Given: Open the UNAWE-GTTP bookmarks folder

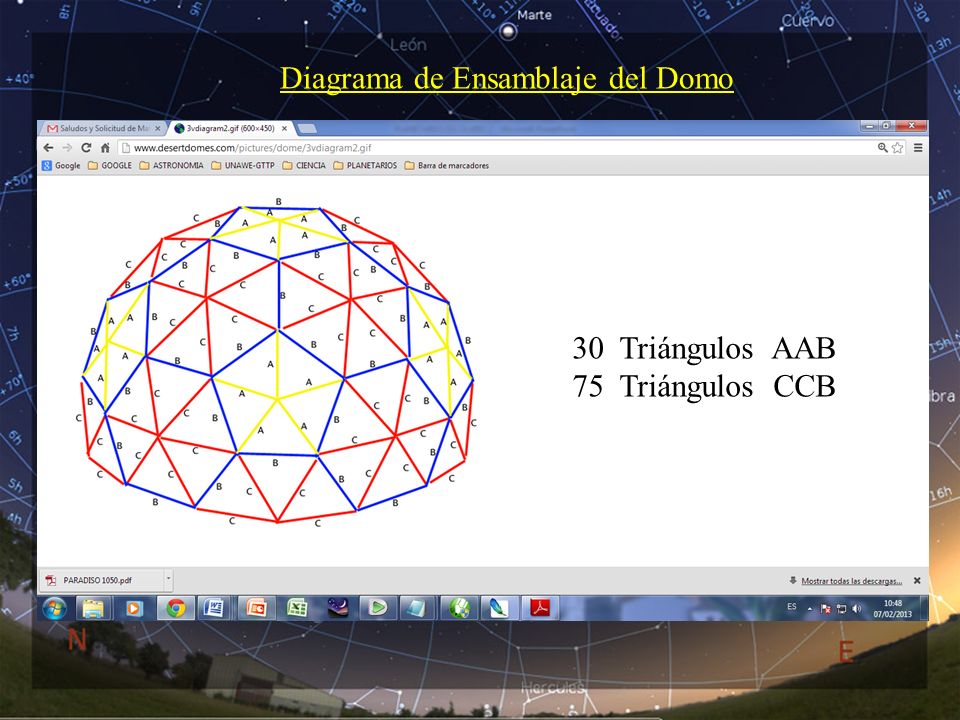Looking at the screenshot, I should pos(243,165).
